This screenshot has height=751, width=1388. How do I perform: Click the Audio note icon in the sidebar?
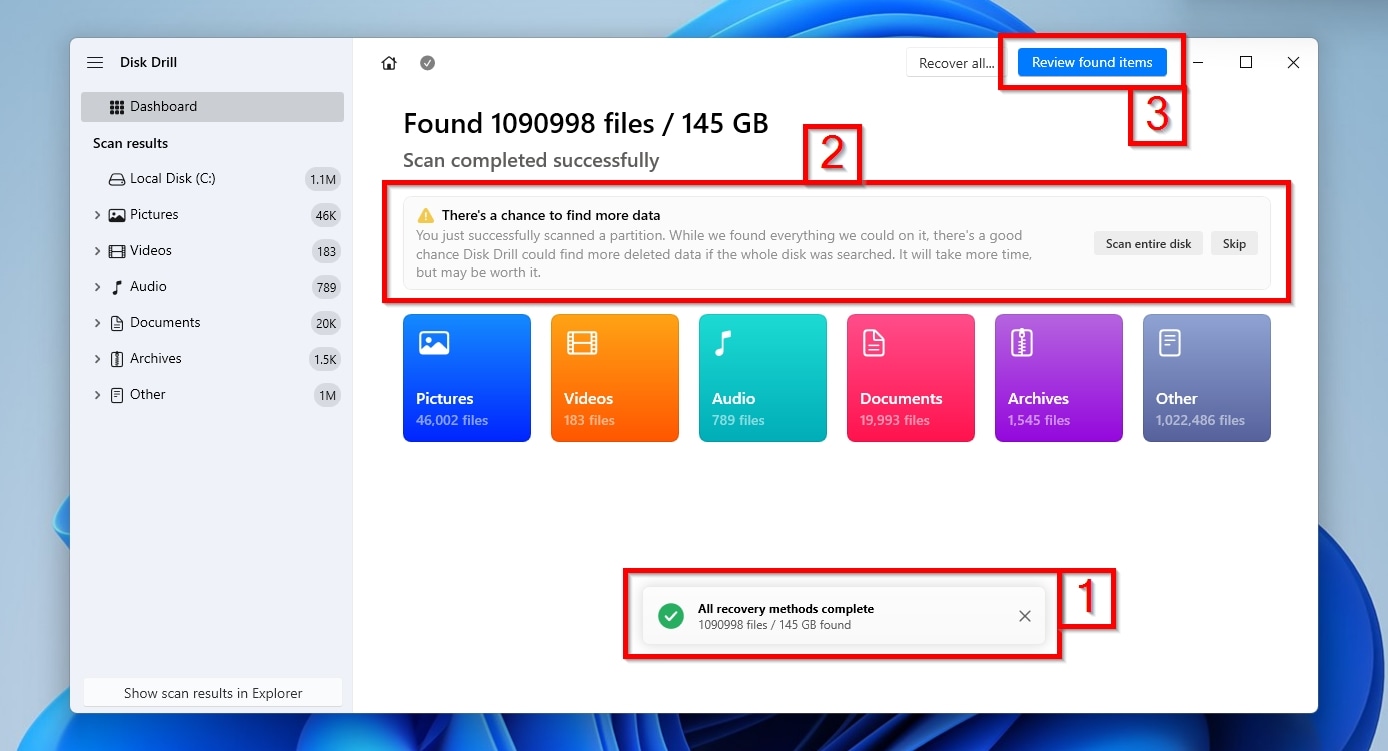pos(117,287)
